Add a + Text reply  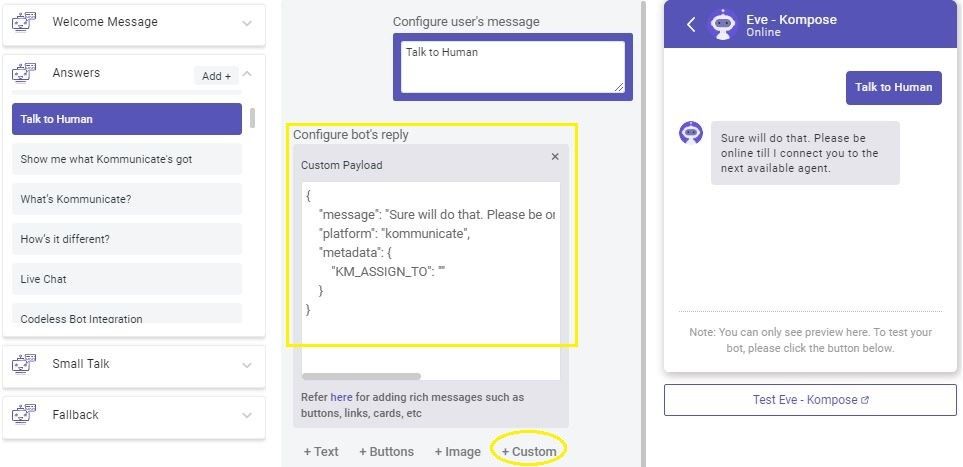coord(321,452)
